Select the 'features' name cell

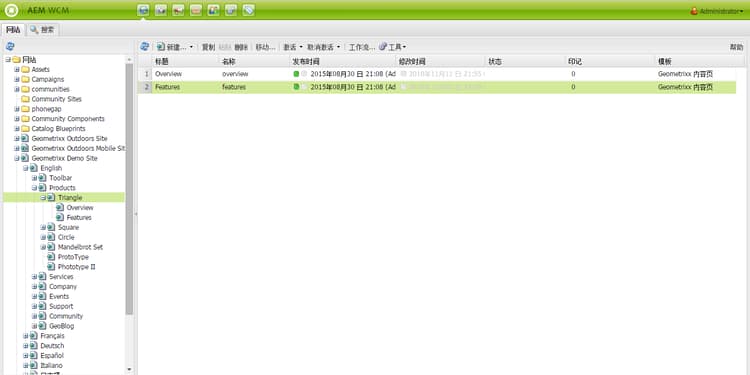coord(254,87)
